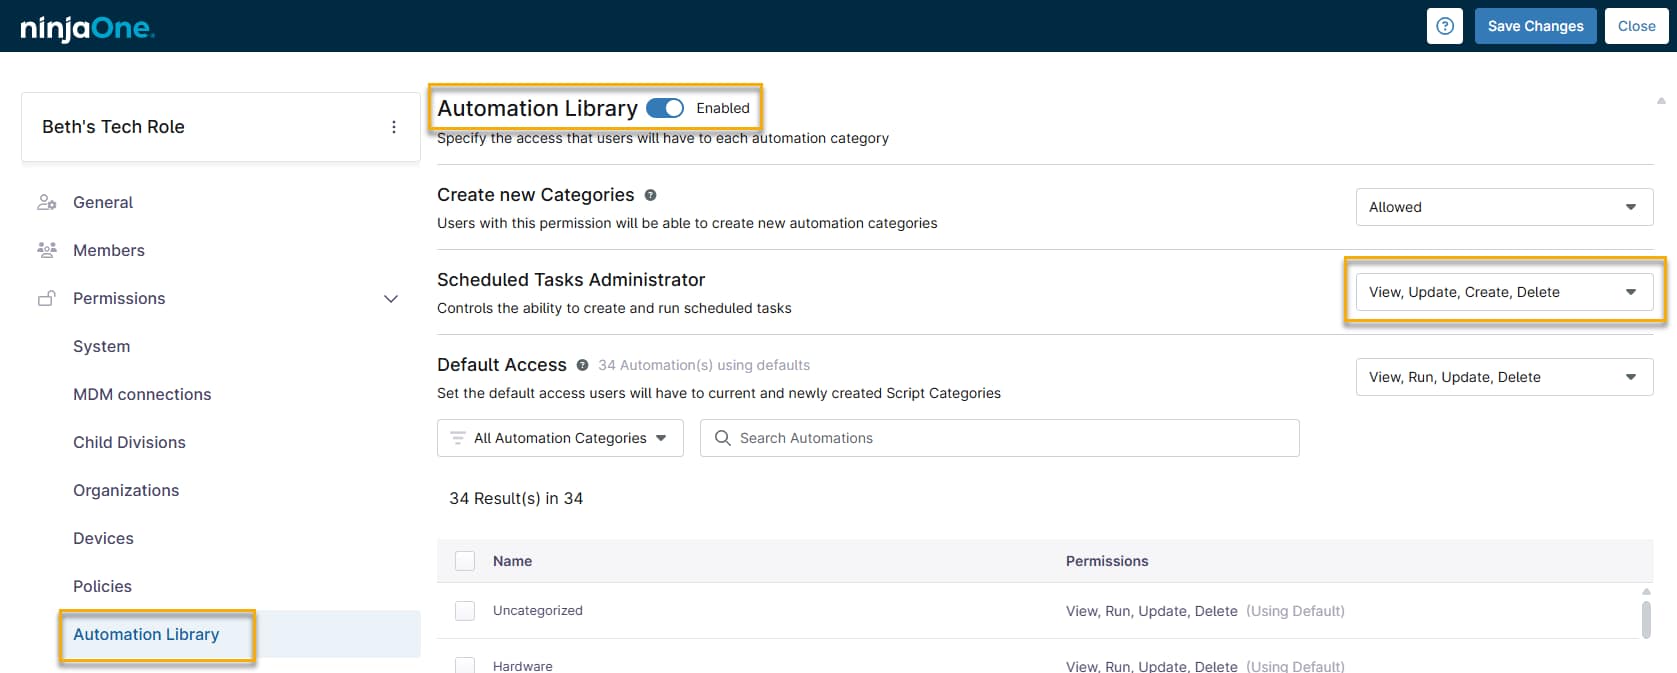1677x673 pixels.
Task: Go to the Devices permissions page
Action: coord(103,538)
